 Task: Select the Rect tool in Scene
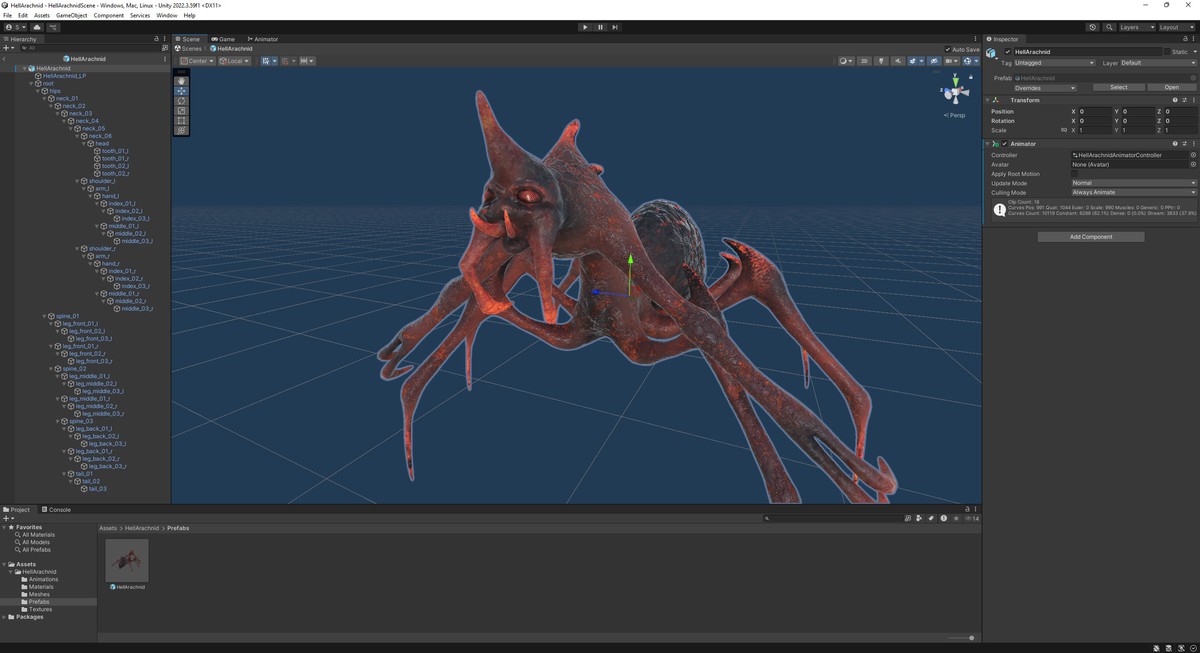[x=181, y=120]
